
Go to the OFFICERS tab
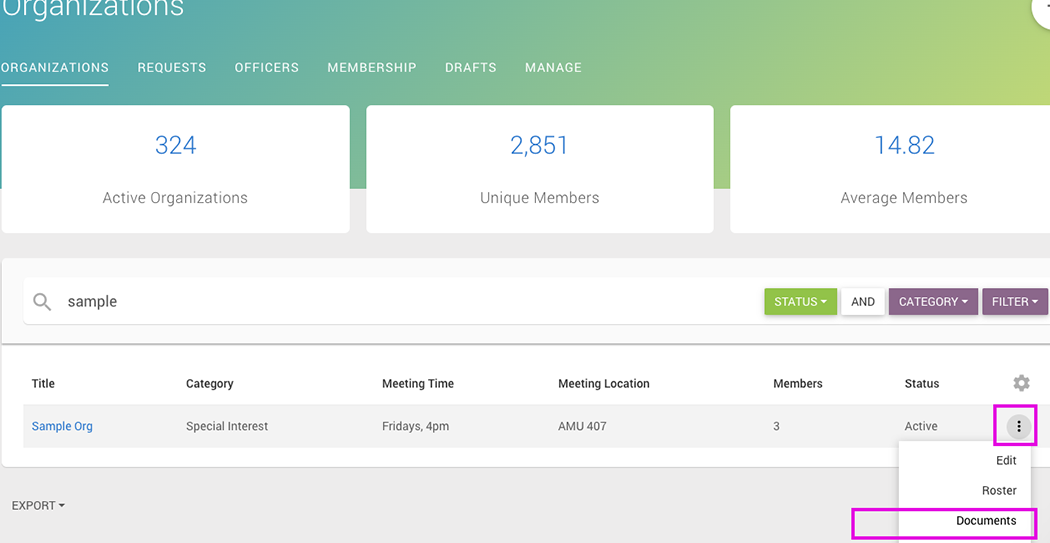coord(266,68)
